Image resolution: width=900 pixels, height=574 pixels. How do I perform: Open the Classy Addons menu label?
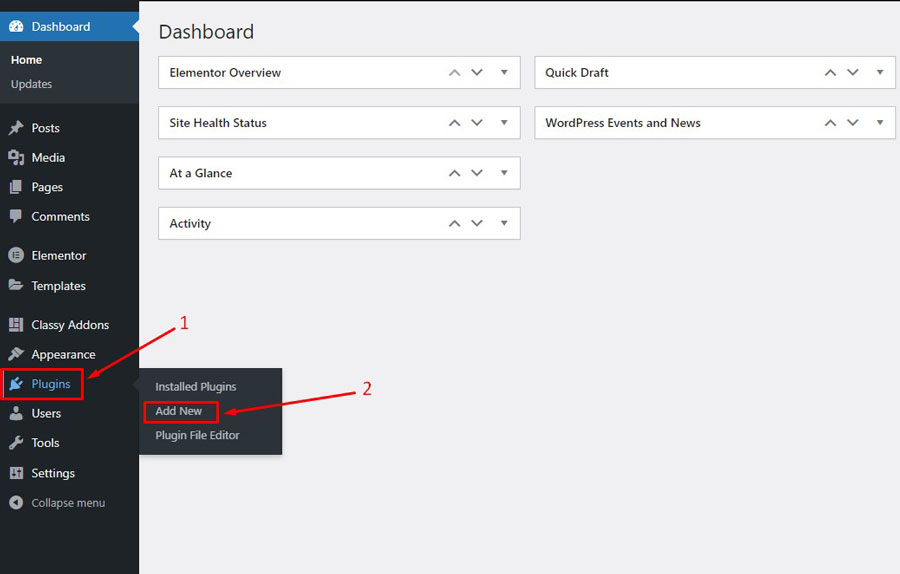[70, 325]
